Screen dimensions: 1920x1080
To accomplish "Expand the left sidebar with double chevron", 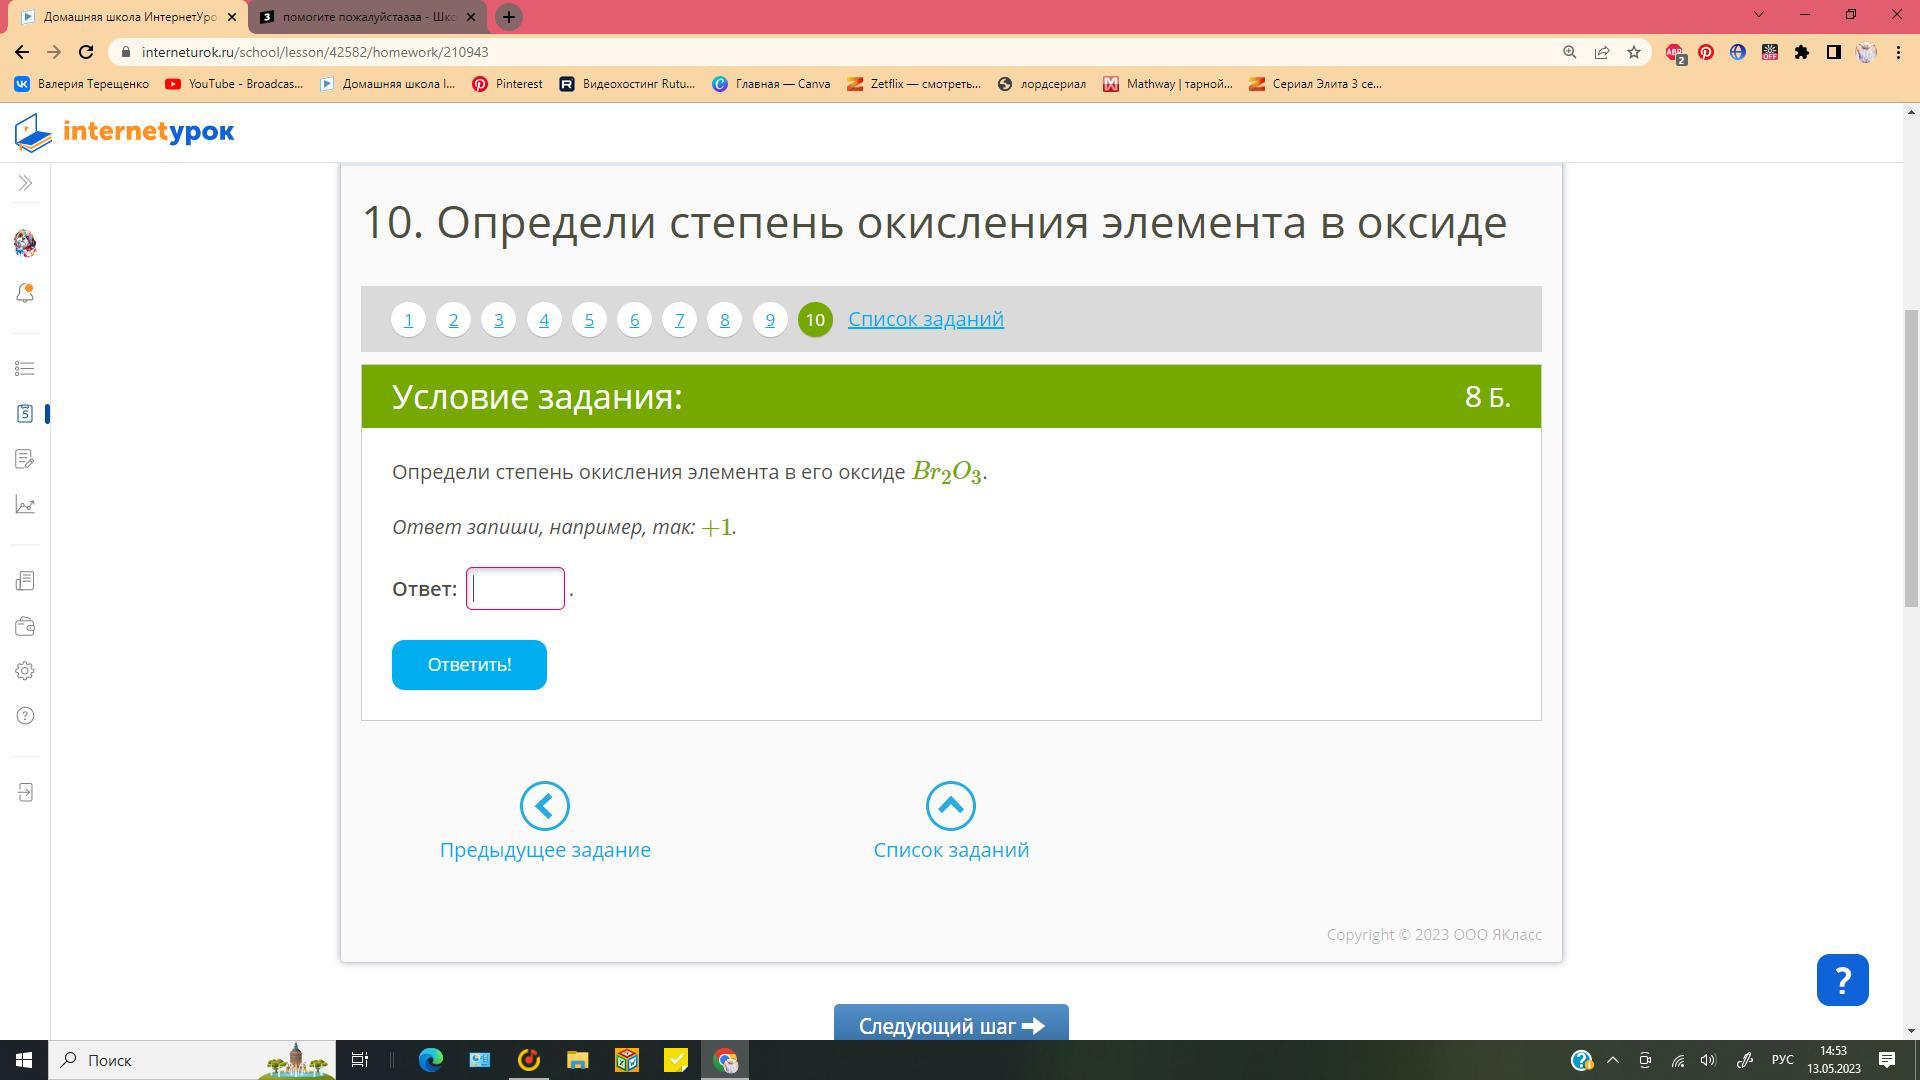I will coord(25,183).
